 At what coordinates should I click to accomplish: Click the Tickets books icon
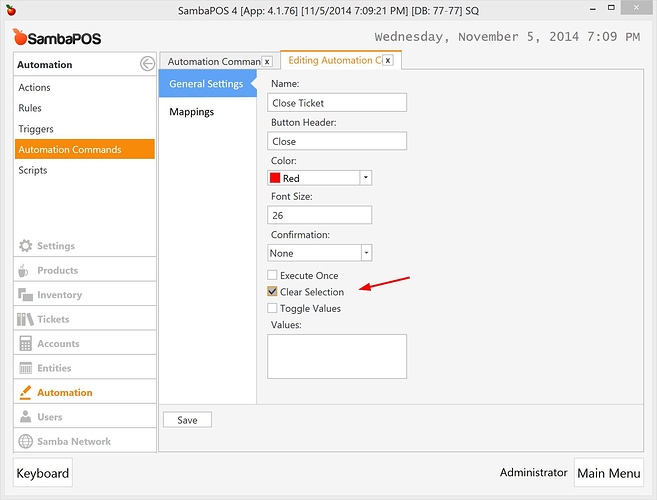[x=25, y=319]
